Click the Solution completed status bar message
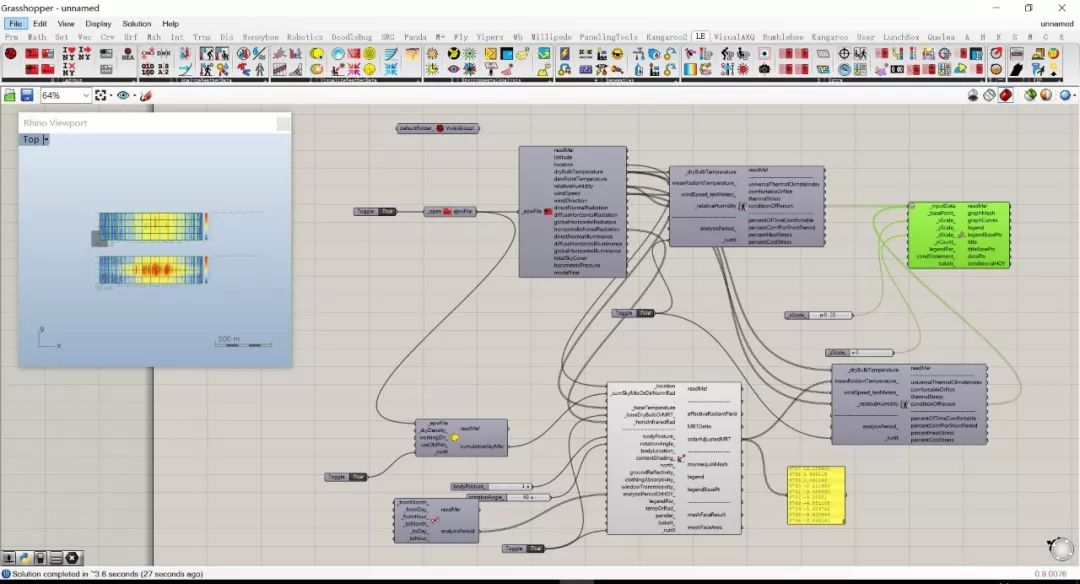 107,574
